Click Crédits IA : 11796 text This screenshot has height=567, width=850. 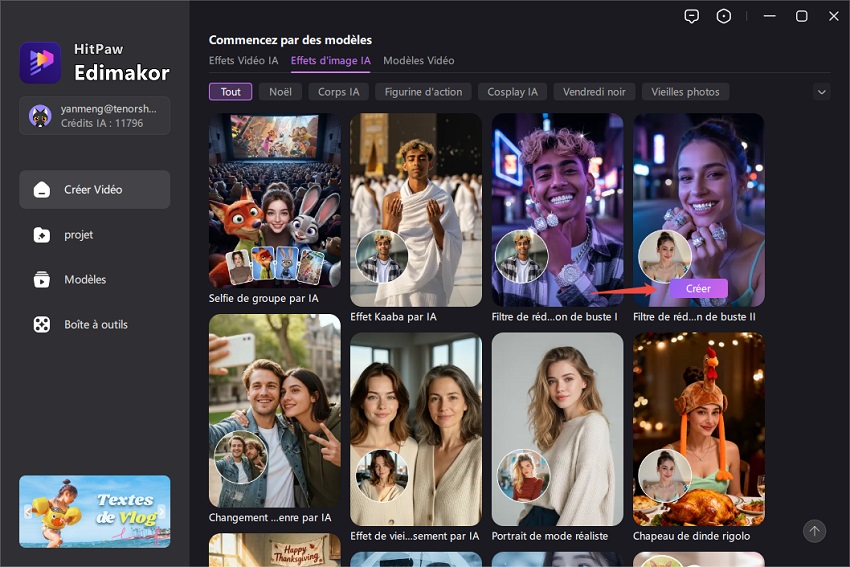coord(102,123)
